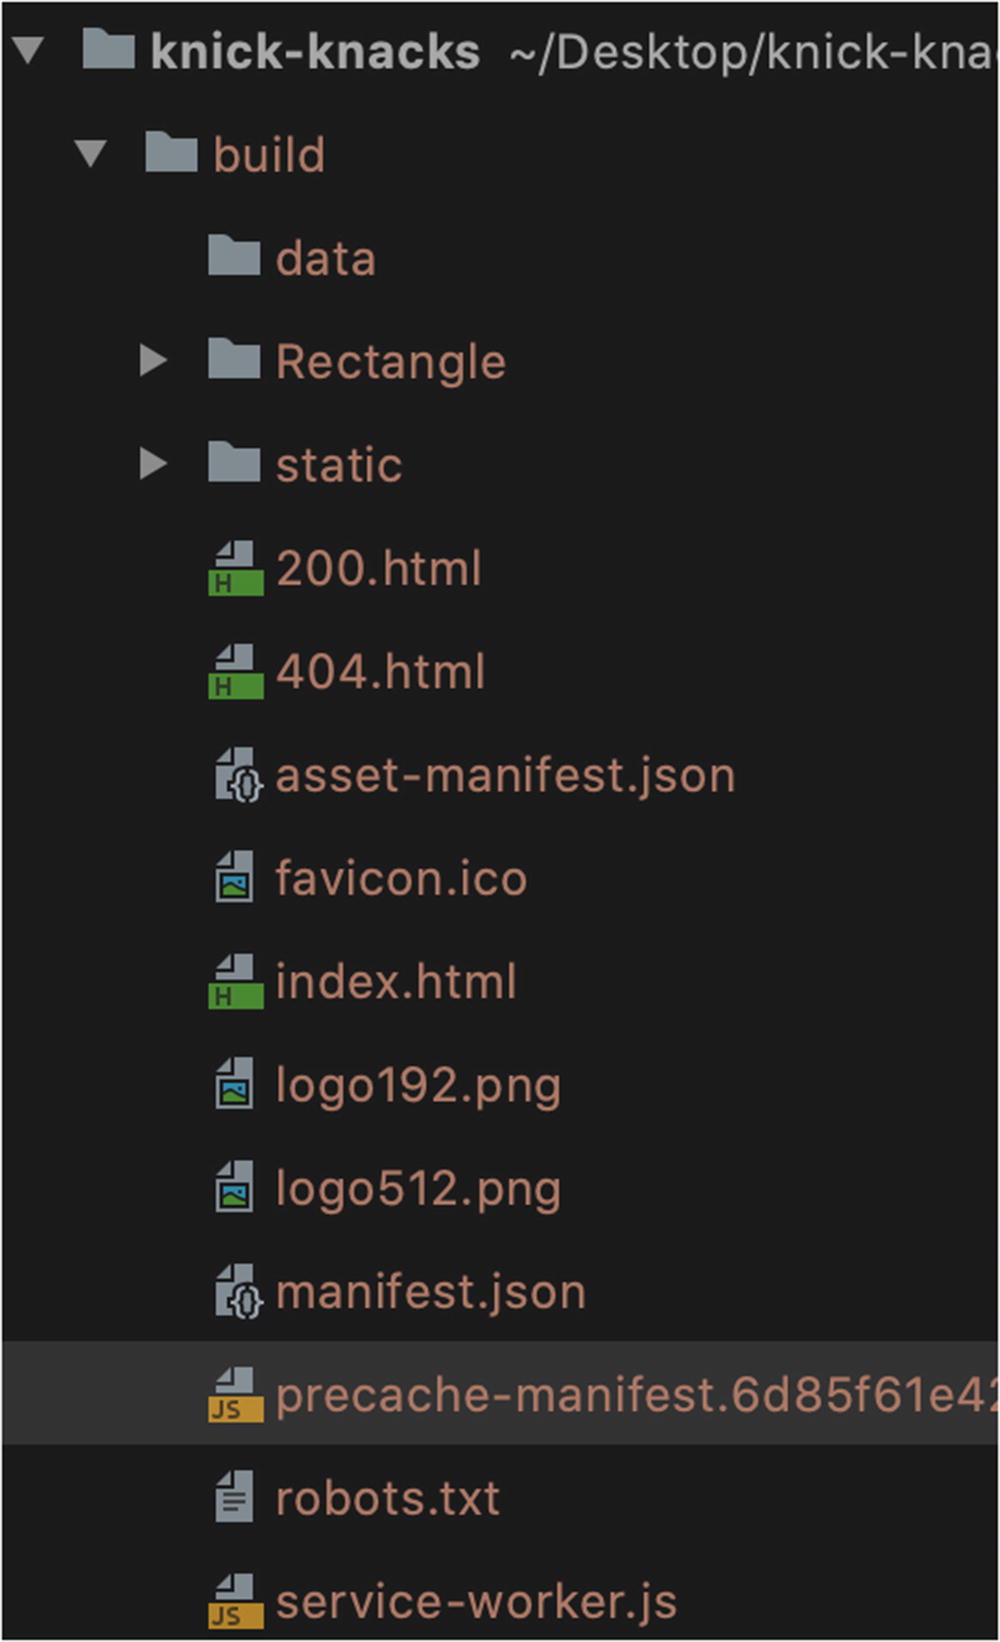Screen dimensions: 1000x1642
Task: Click the image icon beside logo192.png
Action: pyautogui.click(x=235, y=1085)
